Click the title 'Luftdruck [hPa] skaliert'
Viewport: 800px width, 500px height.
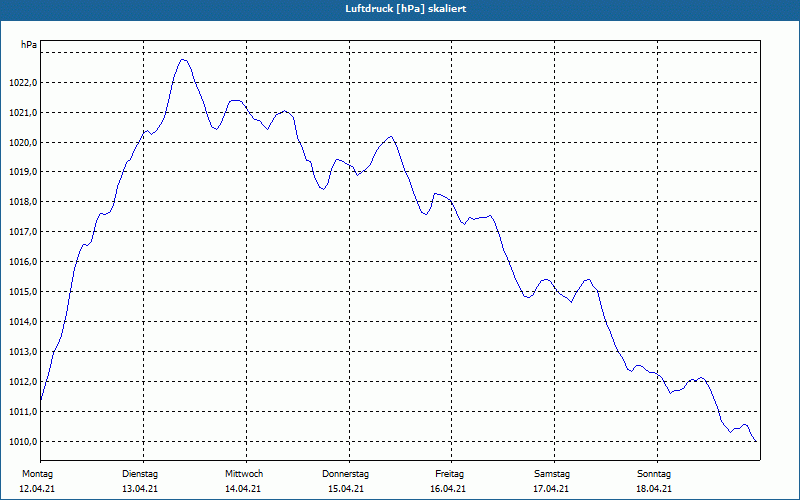406,9
